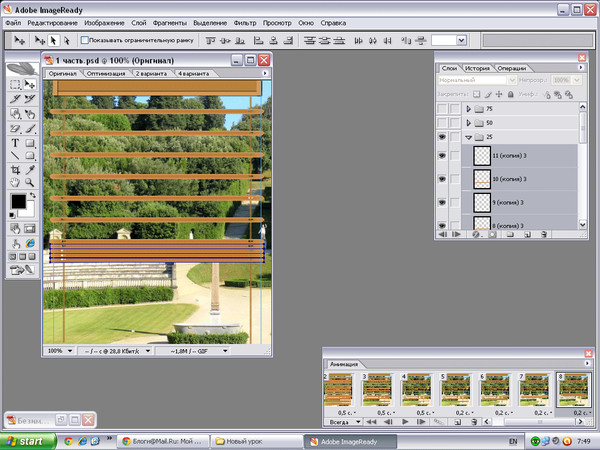This screenshot has width=600, height=450.
Task: Open the looping options dropdown Всегда
Action: (x=343, y=422)
